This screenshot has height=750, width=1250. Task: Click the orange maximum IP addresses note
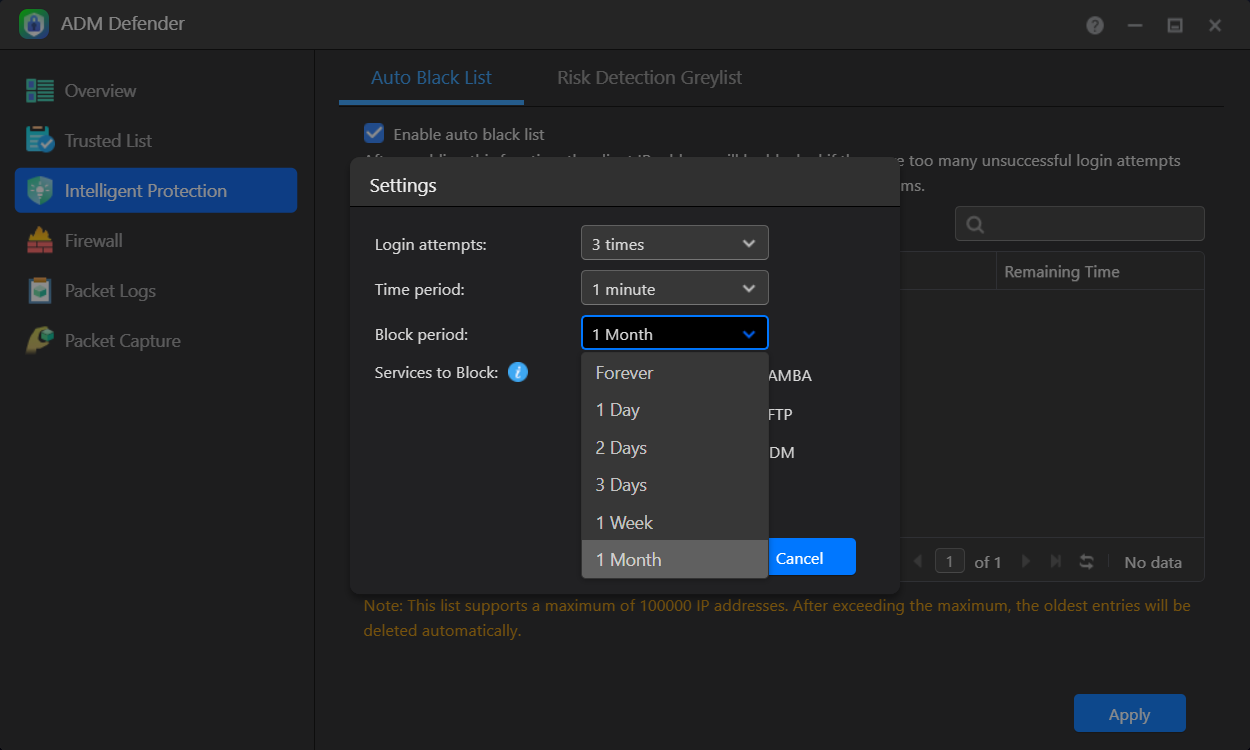(777, 618)
